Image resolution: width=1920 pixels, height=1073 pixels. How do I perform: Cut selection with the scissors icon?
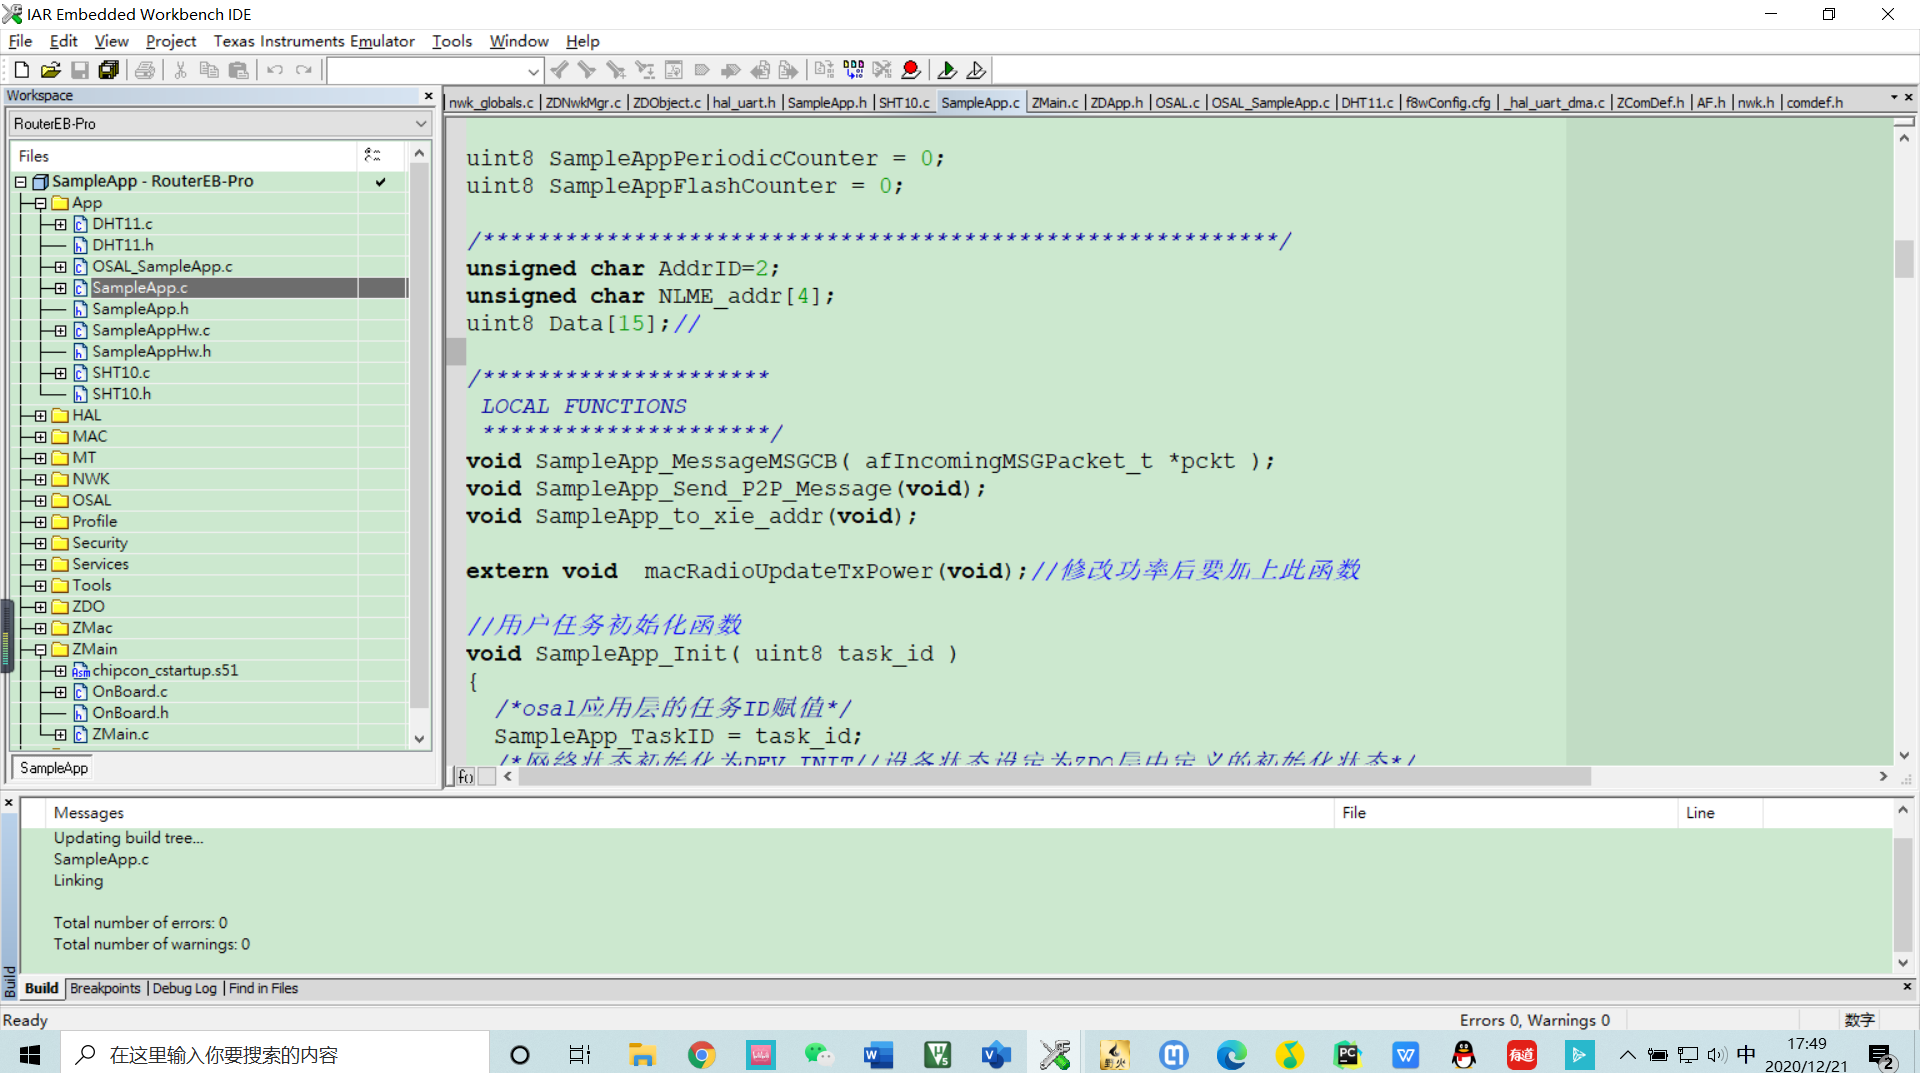pyautogui.click(x=180, y=70)
